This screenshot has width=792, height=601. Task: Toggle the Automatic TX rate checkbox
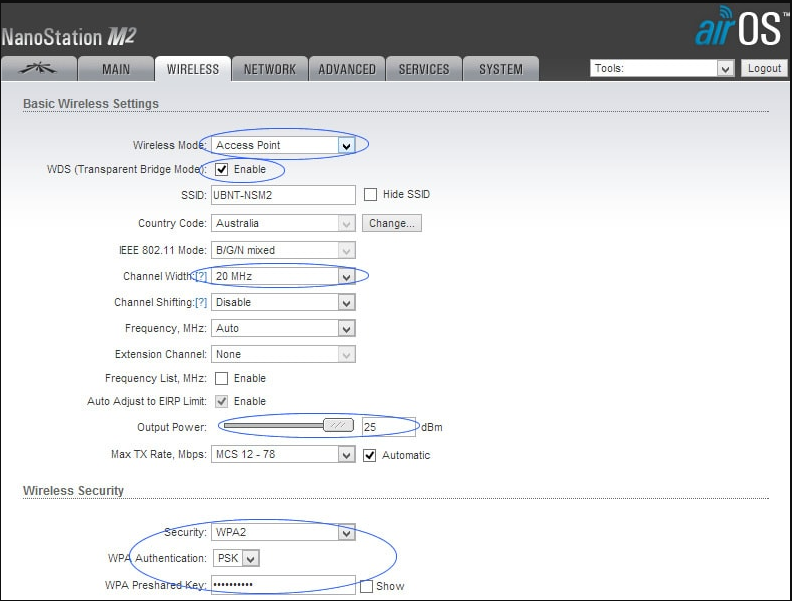(x=370, y=456)
